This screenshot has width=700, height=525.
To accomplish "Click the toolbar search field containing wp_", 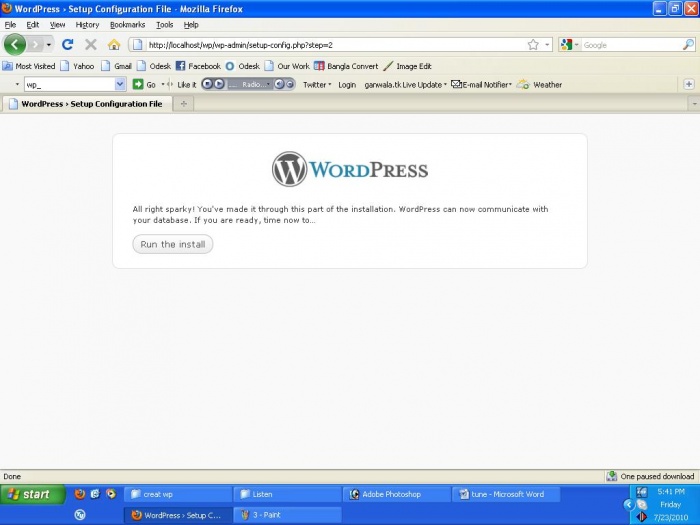I will (x=70, y=84).
